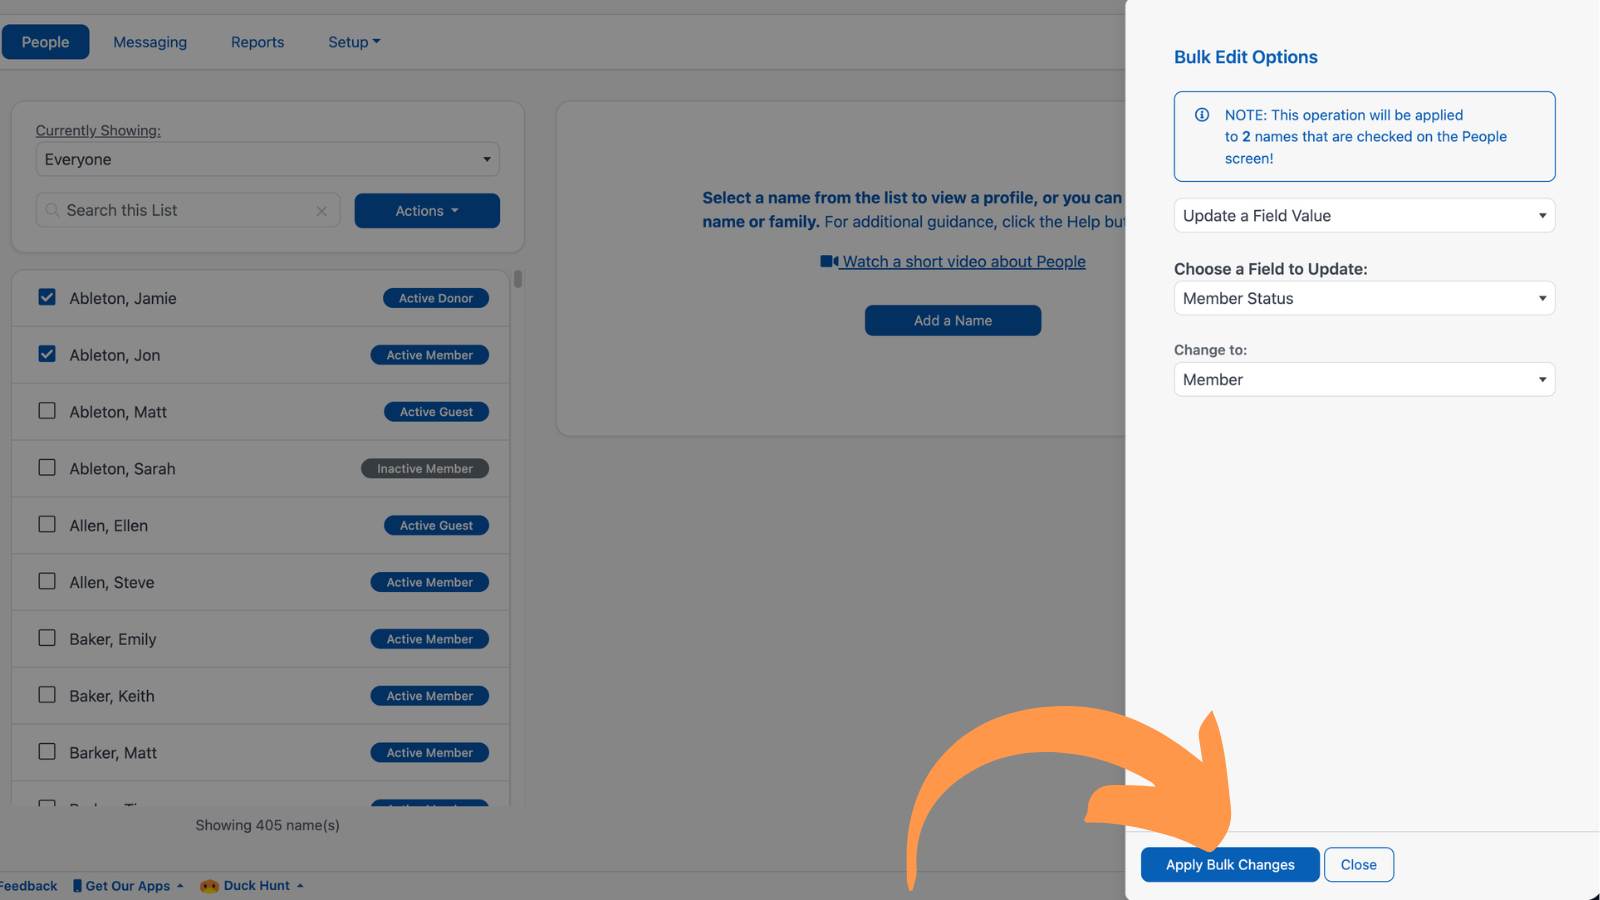Check the Baker, Keith checkbox
Image resolution: width=1600 pixels, height=900 pixels.
pyautogui.click(x=47, y=694)
